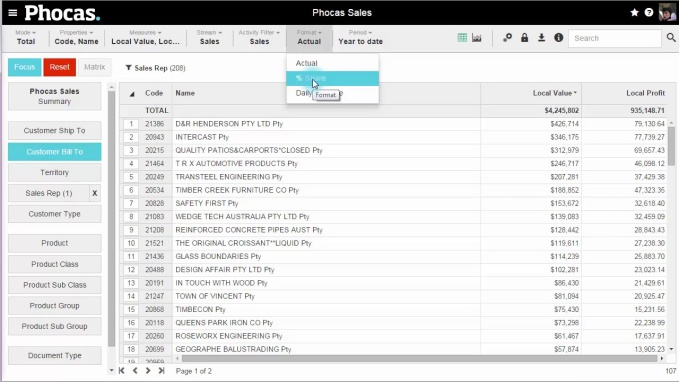The image size is (679, 382).
Task: Click the table vertical scrollbar thumb
Action: click(x=671, y=146)
